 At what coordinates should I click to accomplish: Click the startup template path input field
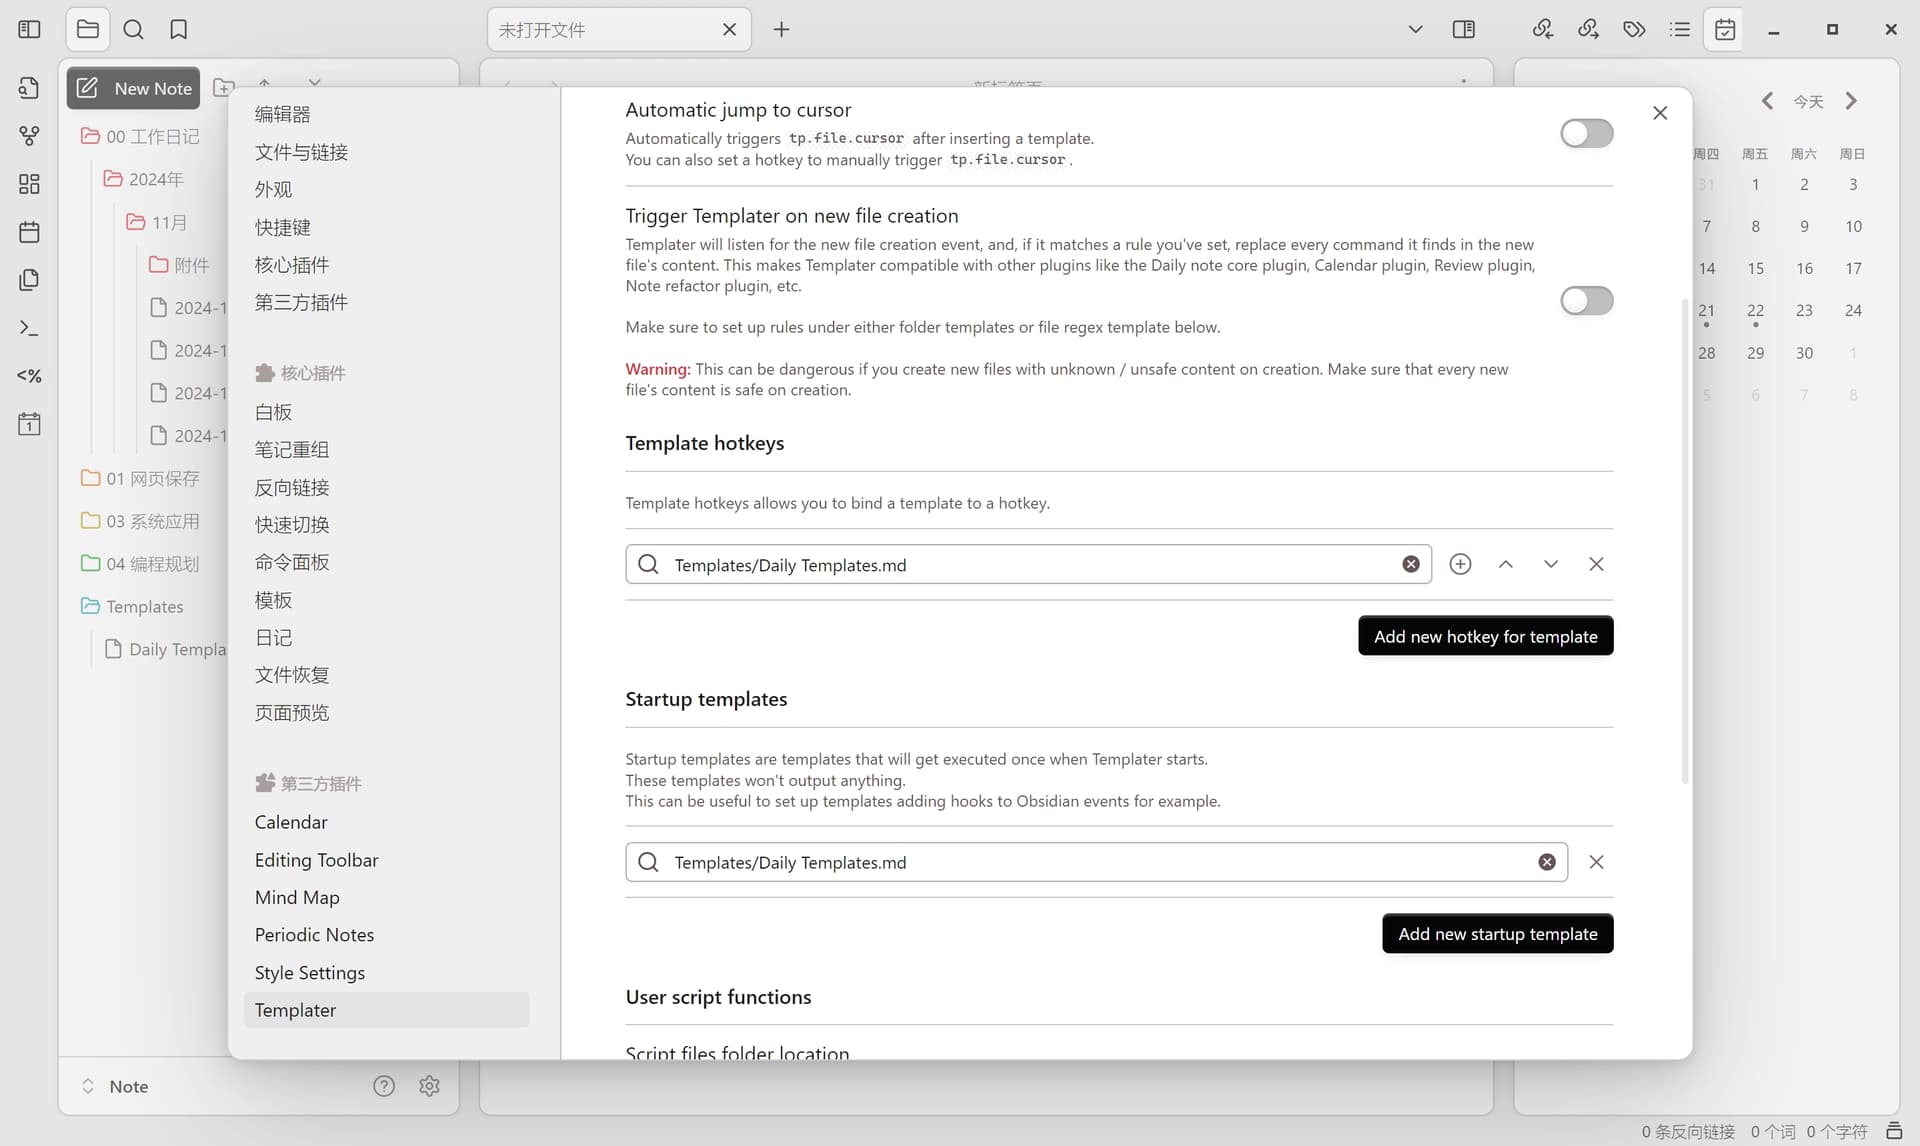pyautogui.click(x=1096, y=862)
